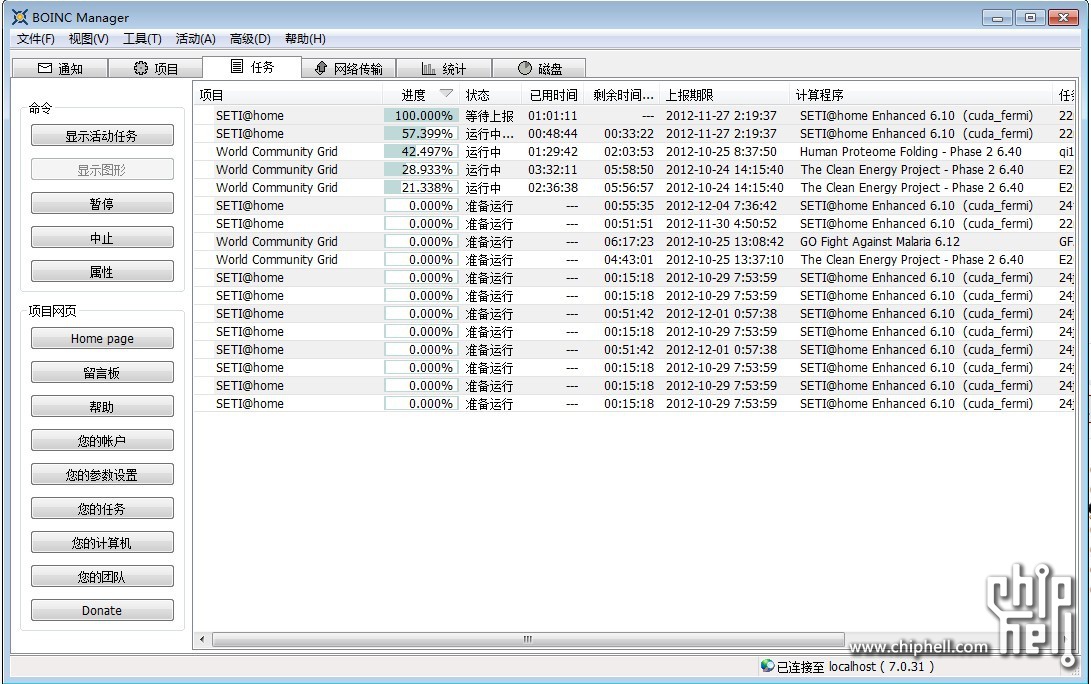Open the 文件(F) menu

pyautogui.click(x=35, y=39)
